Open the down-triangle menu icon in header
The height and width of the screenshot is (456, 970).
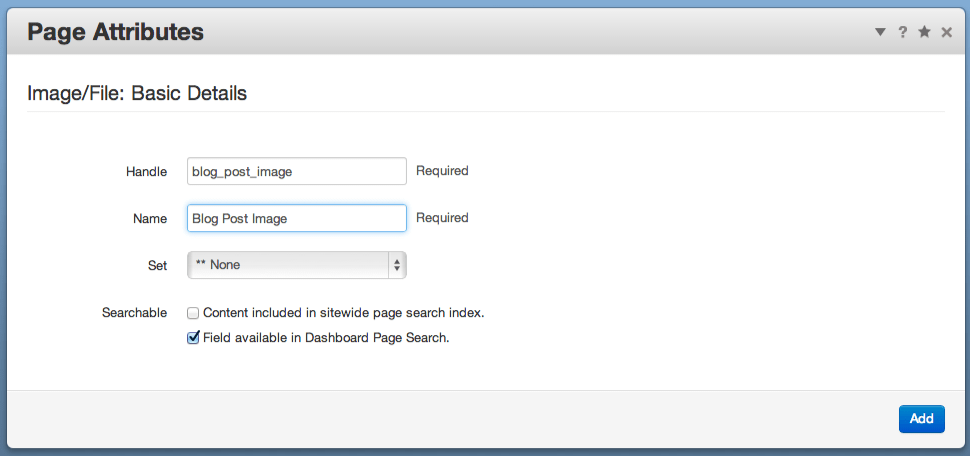880,32
